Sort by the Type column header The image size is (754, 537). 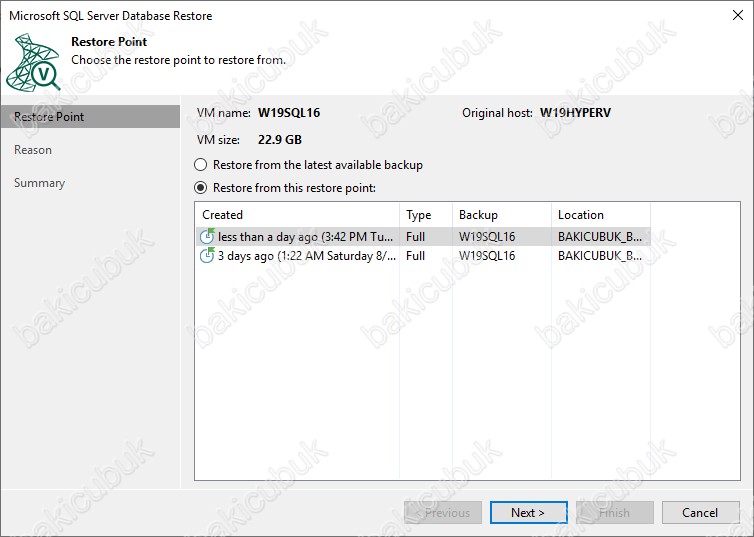[x=426, y=215]
